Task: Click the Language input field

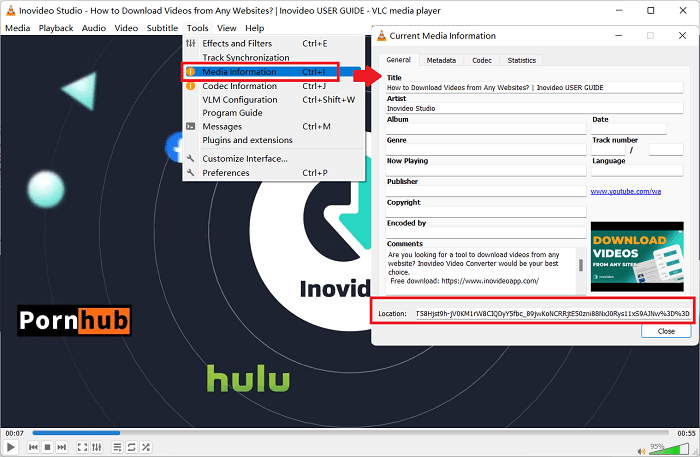Action: (x=637, y=170)
